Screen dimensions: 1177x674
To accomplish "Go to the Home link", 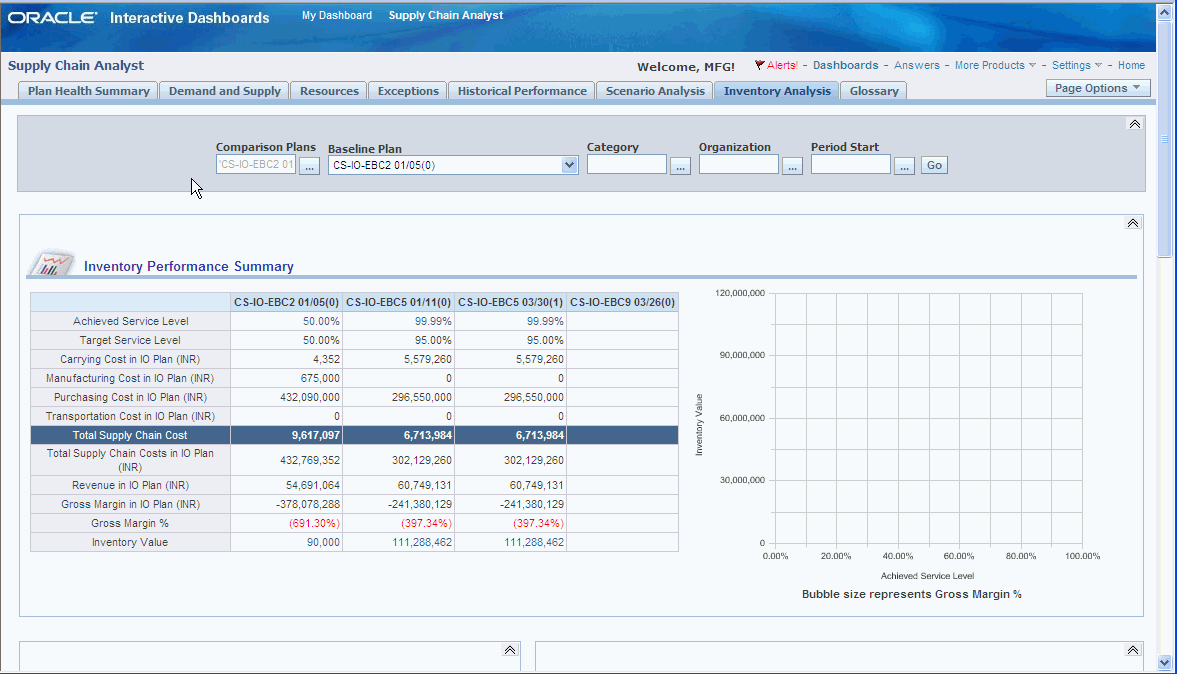I will click(1131, 65).
